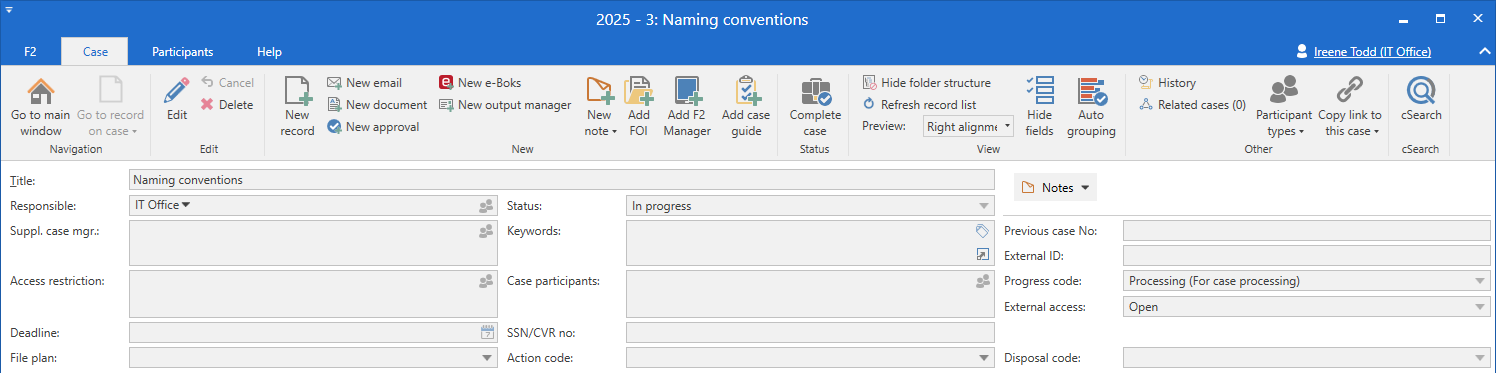This screenshot has height=373, width=1496.
Task: Switch to the Case tab
Action: 95,52
